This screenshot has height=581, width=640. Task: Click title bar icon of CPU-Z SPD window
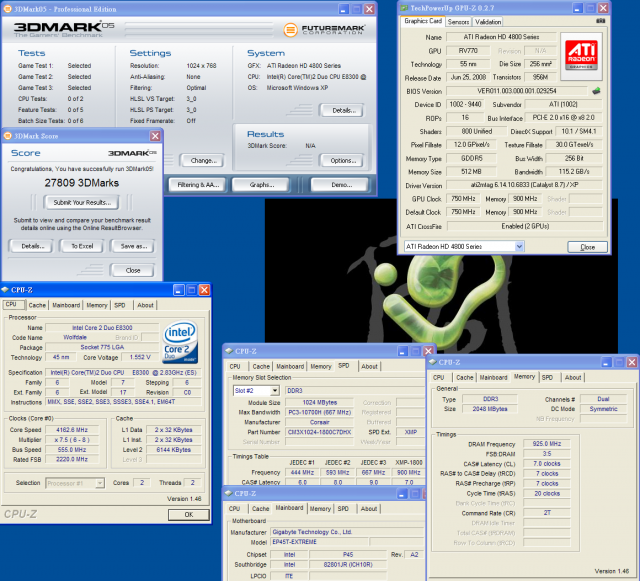point(229,351)
